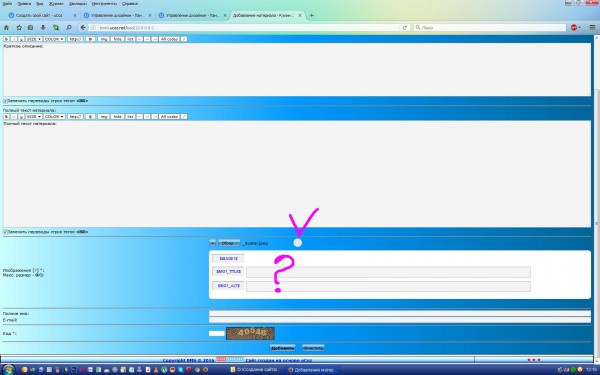Bookmark this page with the star icon

(x=19, y=28)
